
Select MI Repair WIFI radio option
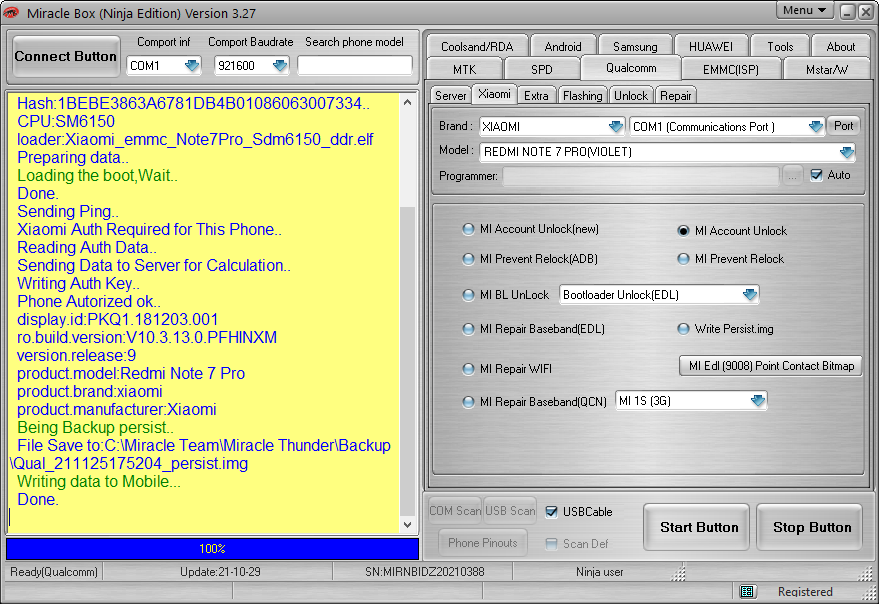[468, 369]
